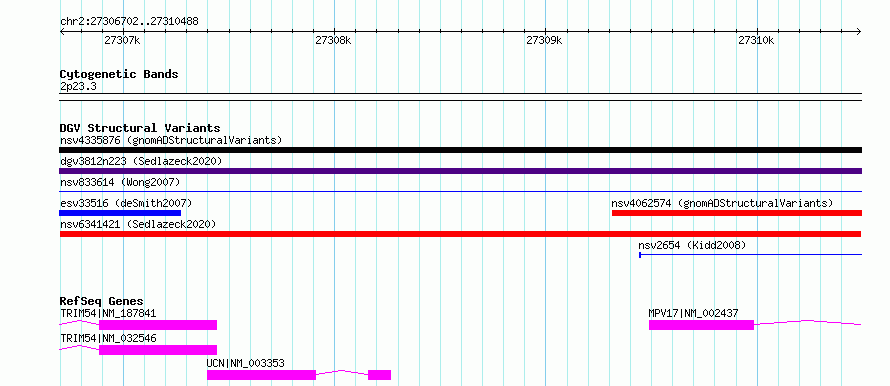This screenshot has width=890, height=386.
Task: Click the short blue esv33516 bar
Action: click(120, 213)
